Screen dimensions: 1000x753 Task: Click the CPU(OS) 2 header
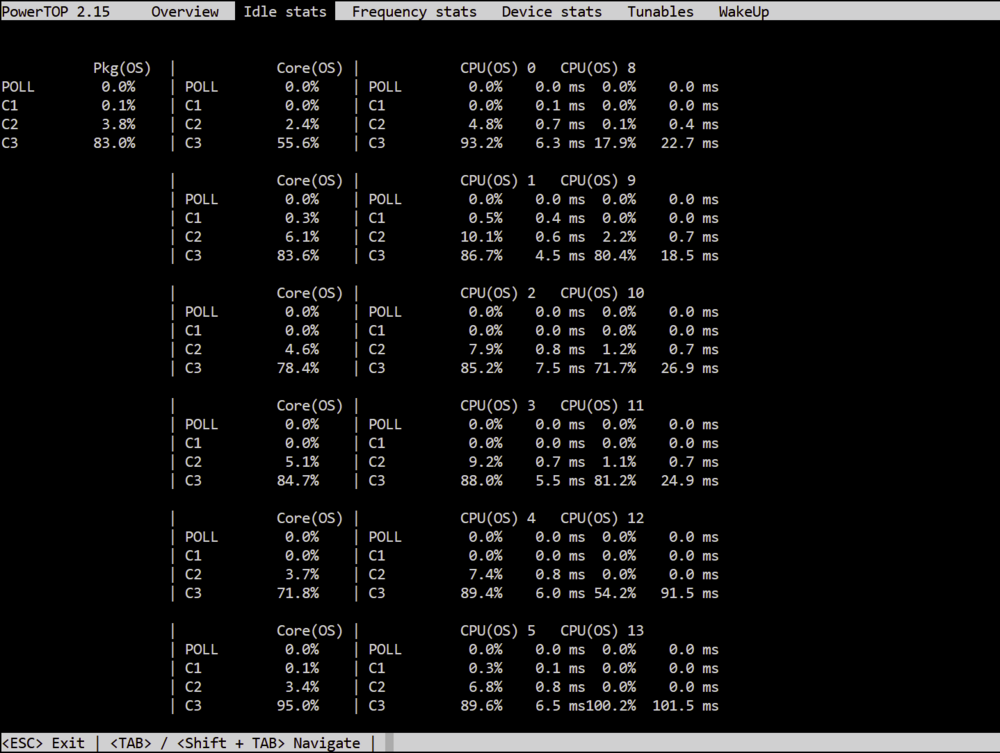point(498,293)
